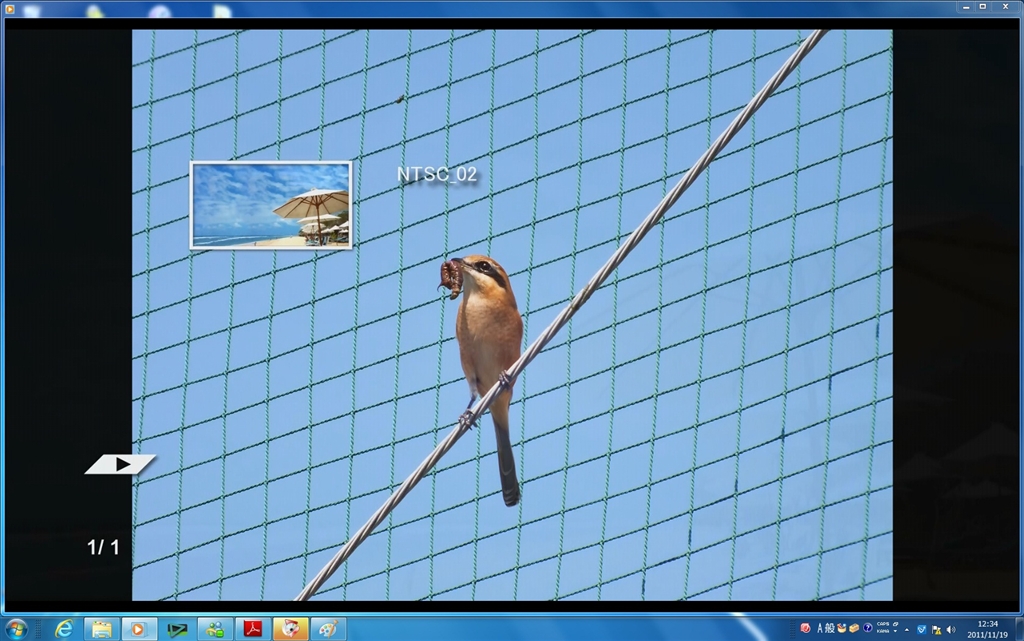Viewport: 1024px width, 641px height.
Task: Minimize the player window
Action: pos(966,7)
